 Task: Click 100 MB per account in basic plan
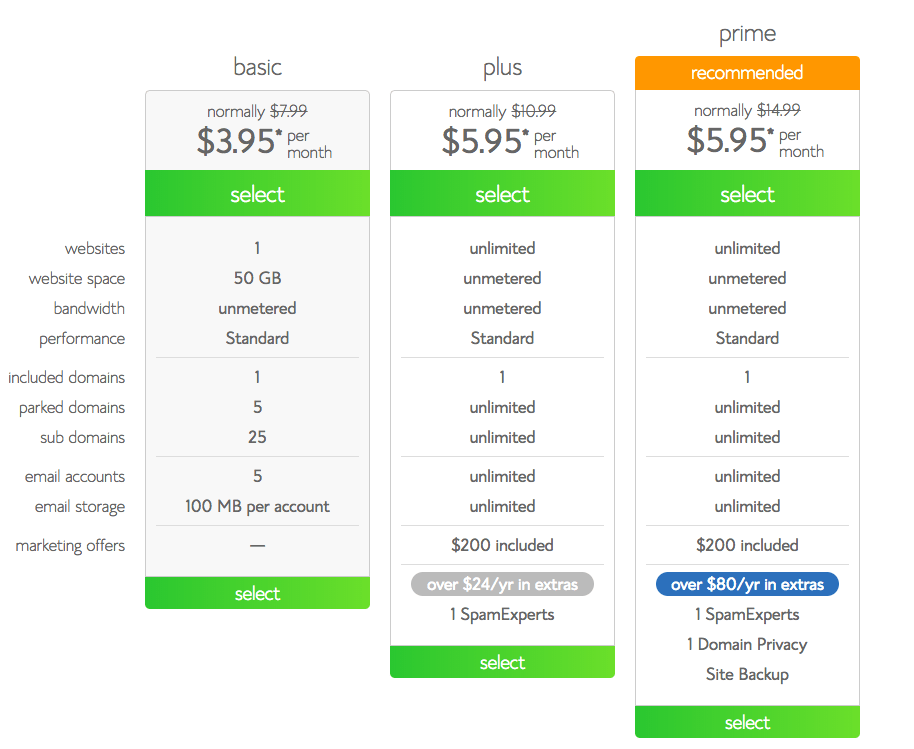[257, 506]
